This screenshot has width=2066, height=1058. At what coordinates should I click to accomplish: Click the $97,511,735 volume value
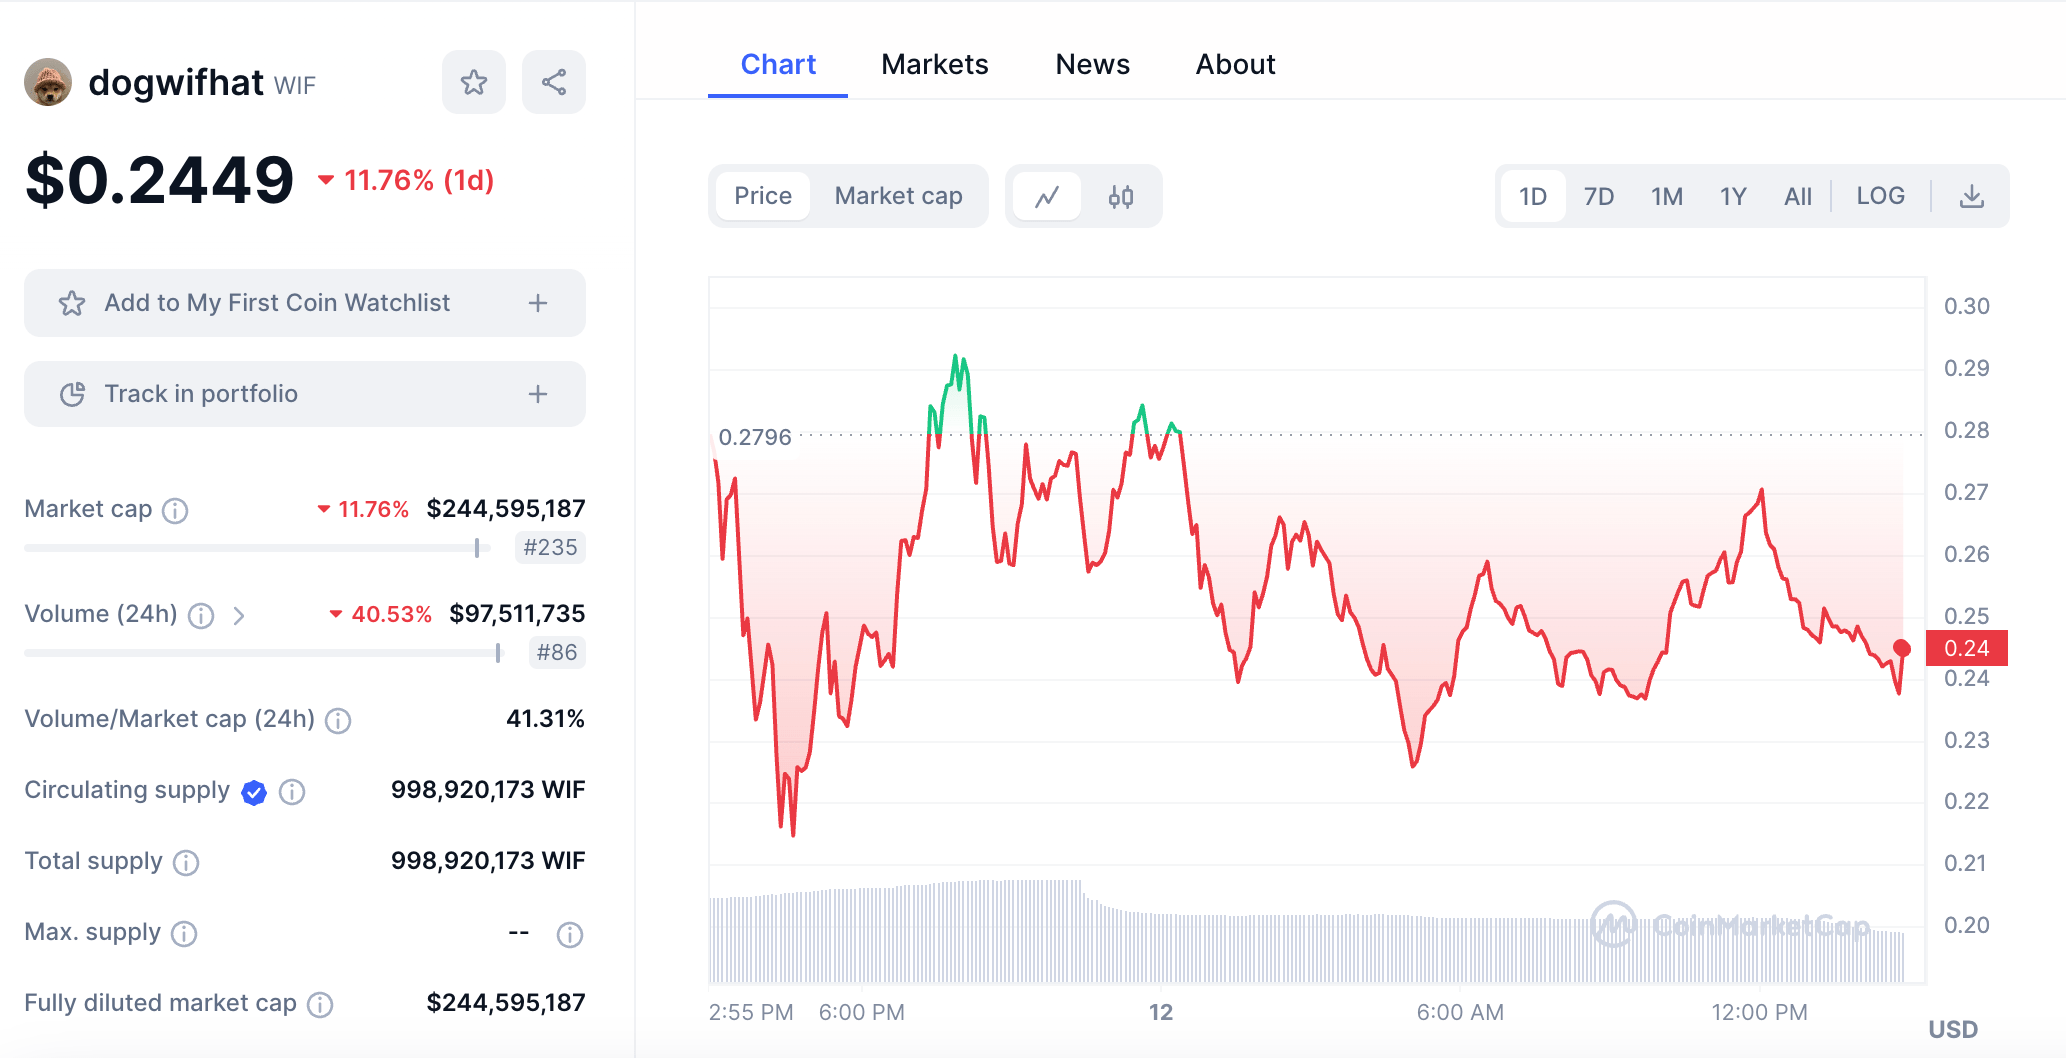(517, 614)
